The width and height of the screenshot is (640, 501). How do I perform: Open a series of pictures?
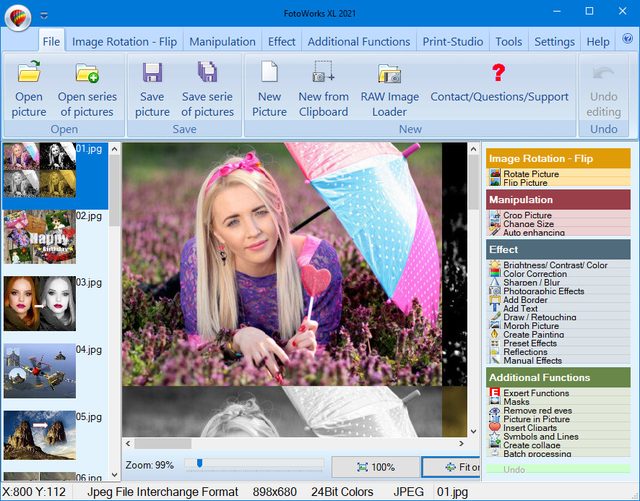87,74
